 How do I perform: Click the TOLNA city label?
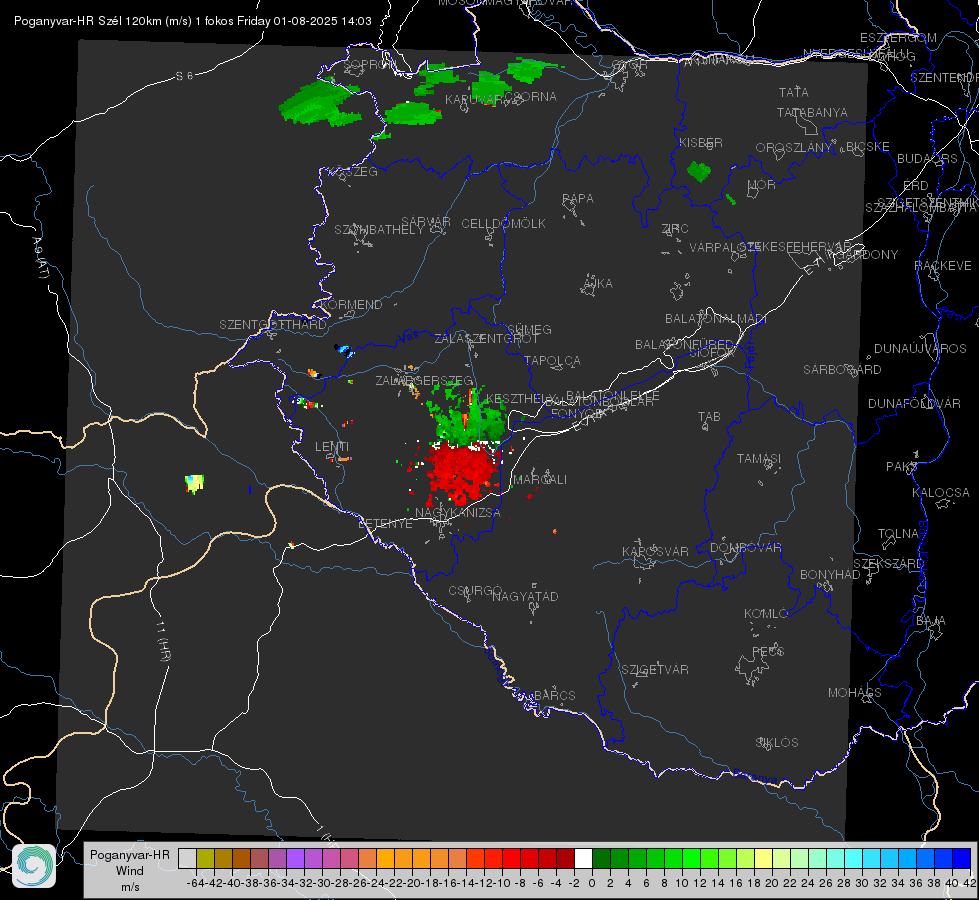898,533
